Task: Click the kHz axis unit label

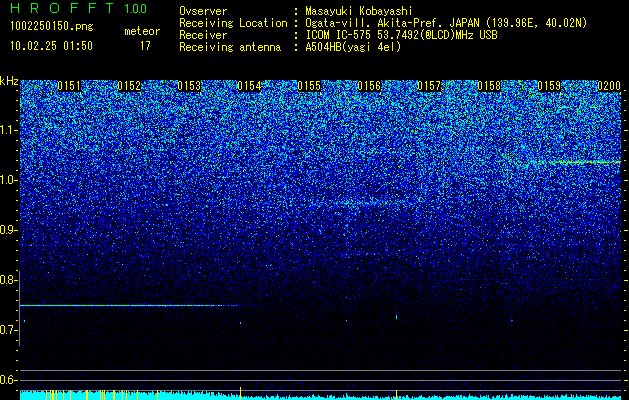Action: 9,81
